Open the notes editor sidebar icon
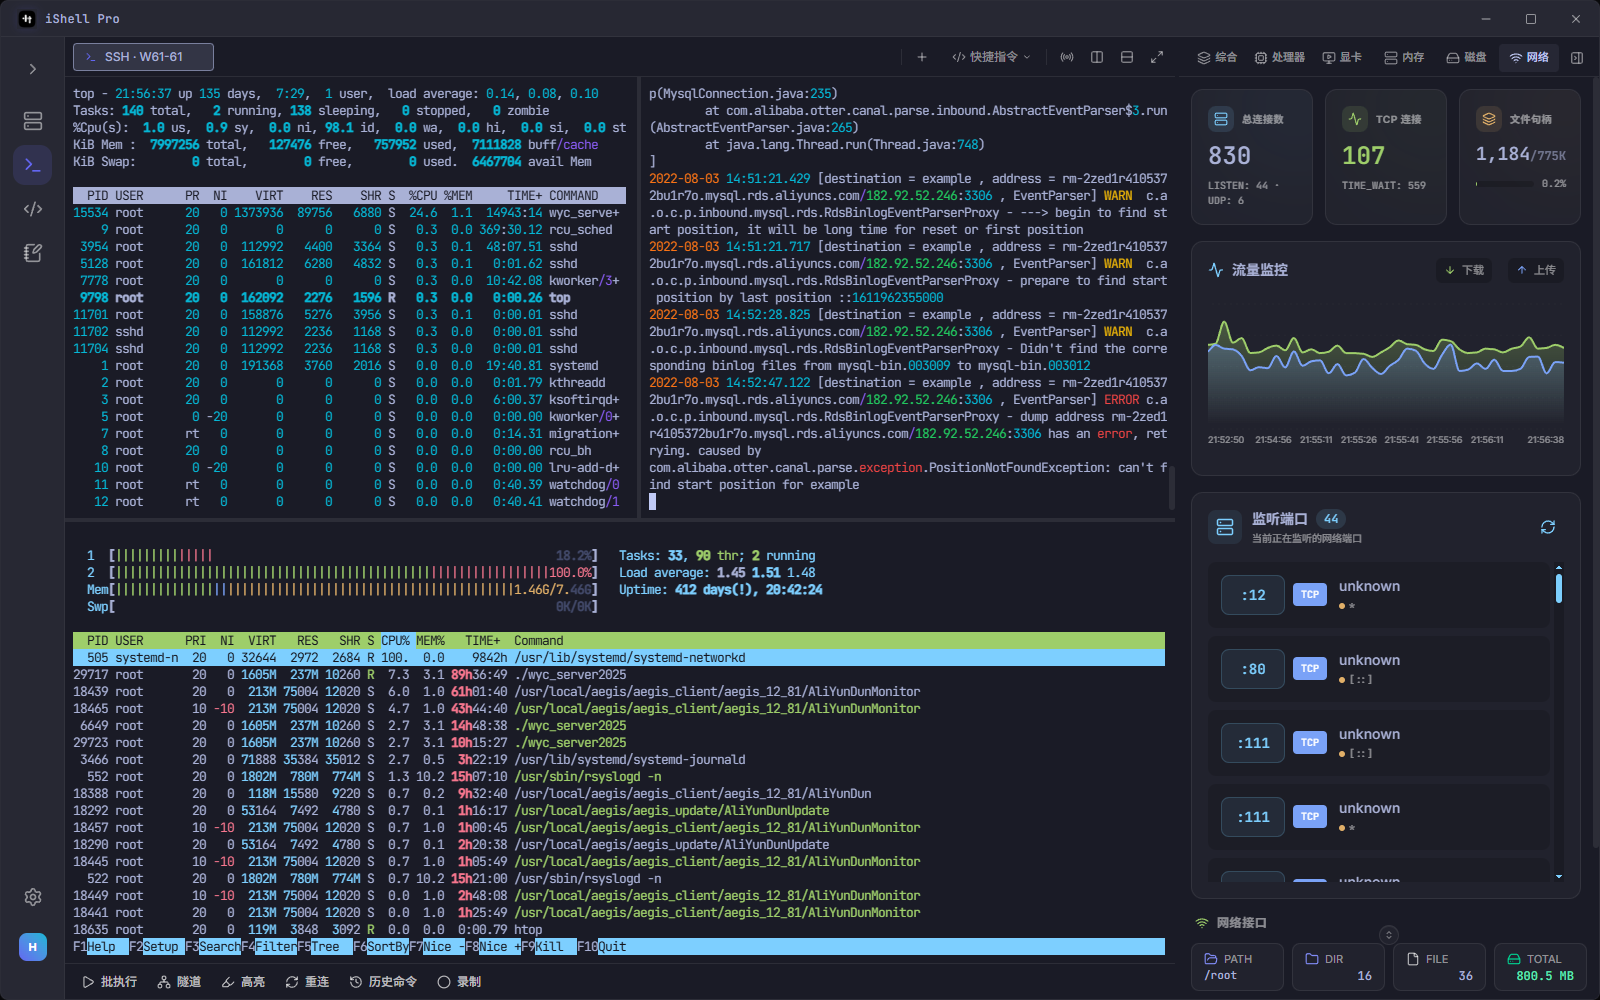Screen dimensions: 1600x1000 (x=33, y=253)
